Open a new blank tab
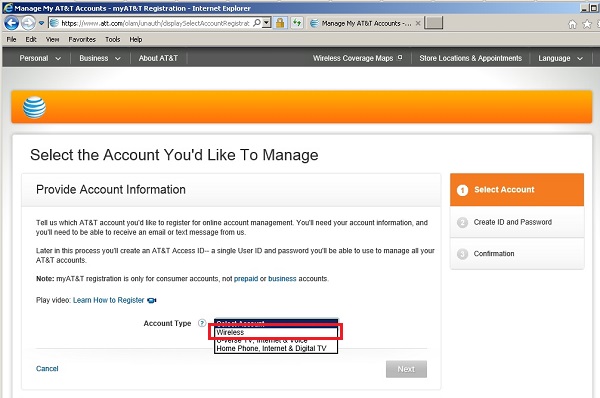 click(434, 23)
